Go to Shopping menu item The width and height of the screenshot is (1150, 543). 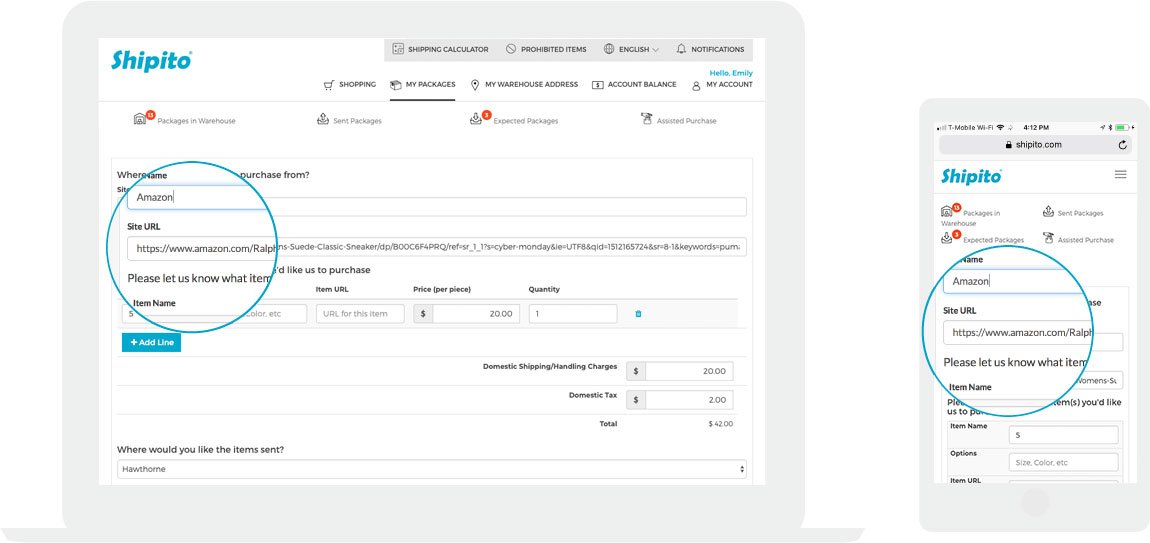349,85
